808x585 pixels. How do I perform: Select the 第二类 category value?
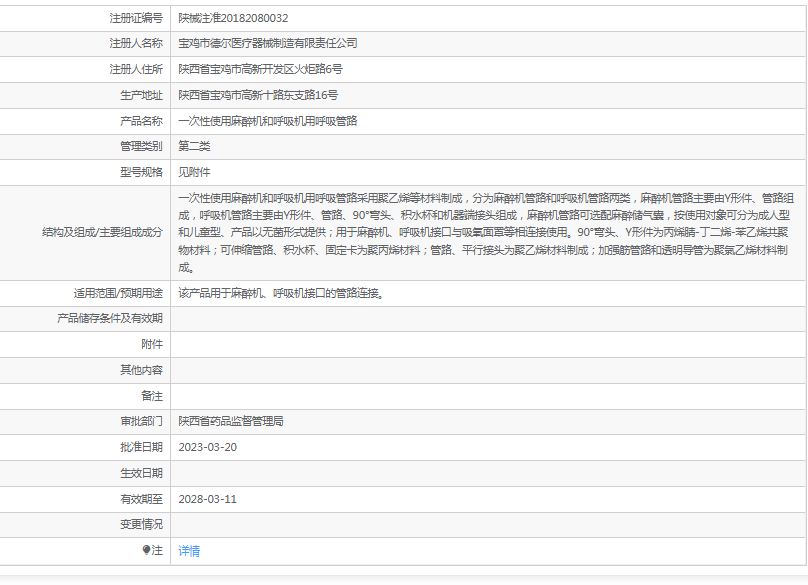point(194,146)
